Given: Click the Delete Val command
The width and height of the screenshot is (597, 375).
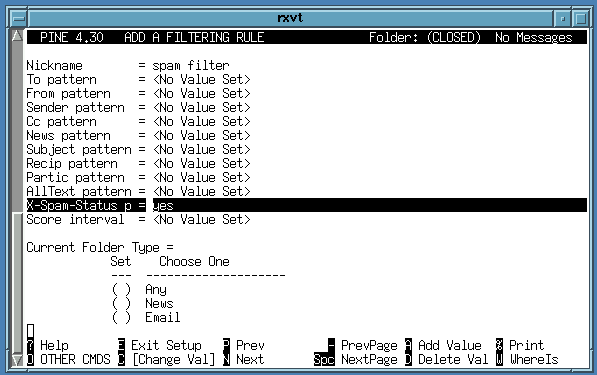Looking at the screenshot, I should tap(447, 359).
